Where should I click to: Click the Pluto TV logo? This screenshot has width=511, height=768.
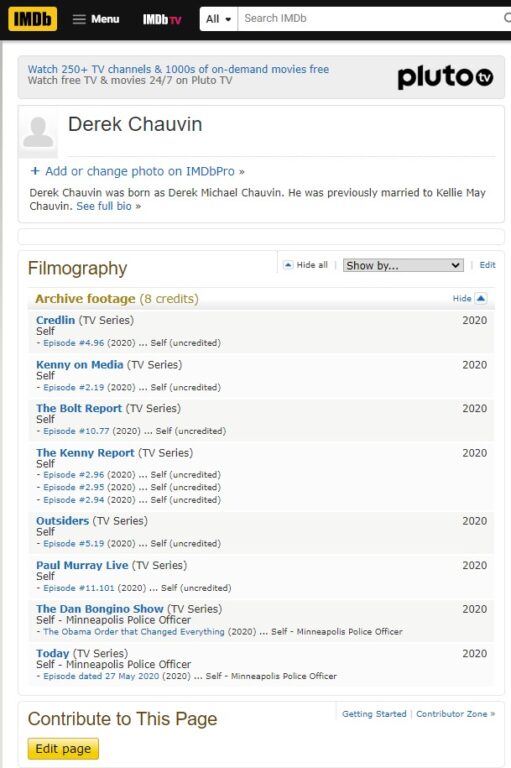[x=445, y=77]
